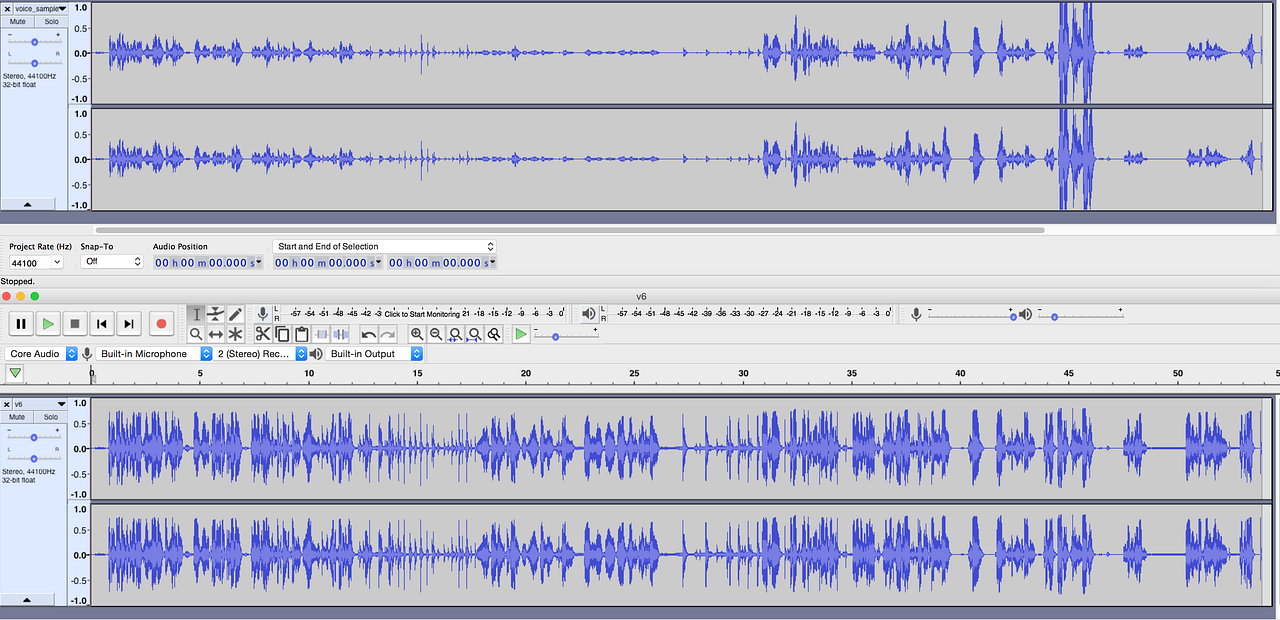This screenshot has width=1280, height=620.
Task: Click the Trim Audio Outside Selection icon
Action: click(321, 335)
